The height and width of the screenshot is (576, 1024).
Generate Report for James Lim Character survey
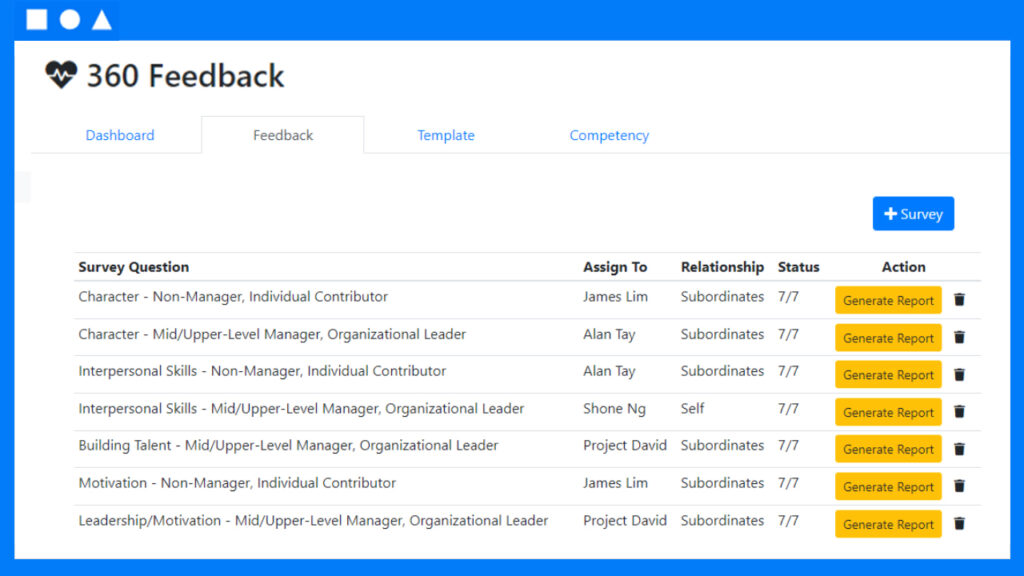[x=888, y=300]
